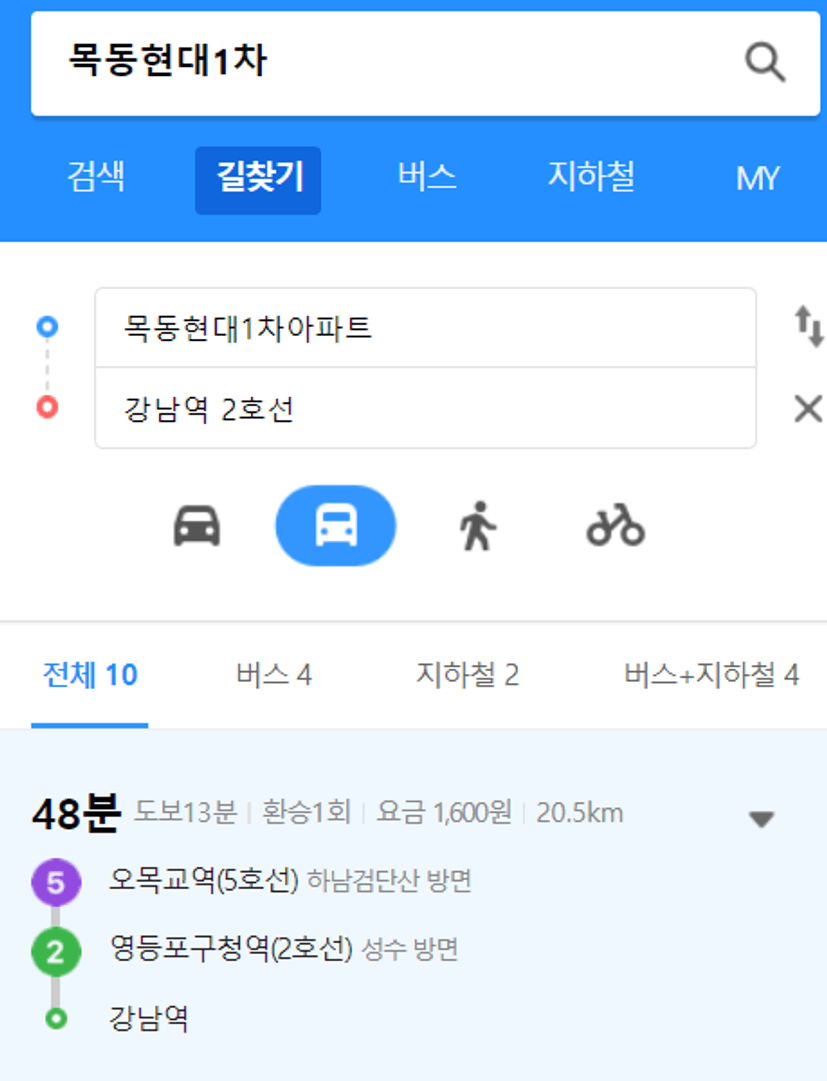Filter results by 버스 4
The image size is (827, 1081).
pyautogui.click(x=274, y=674)
